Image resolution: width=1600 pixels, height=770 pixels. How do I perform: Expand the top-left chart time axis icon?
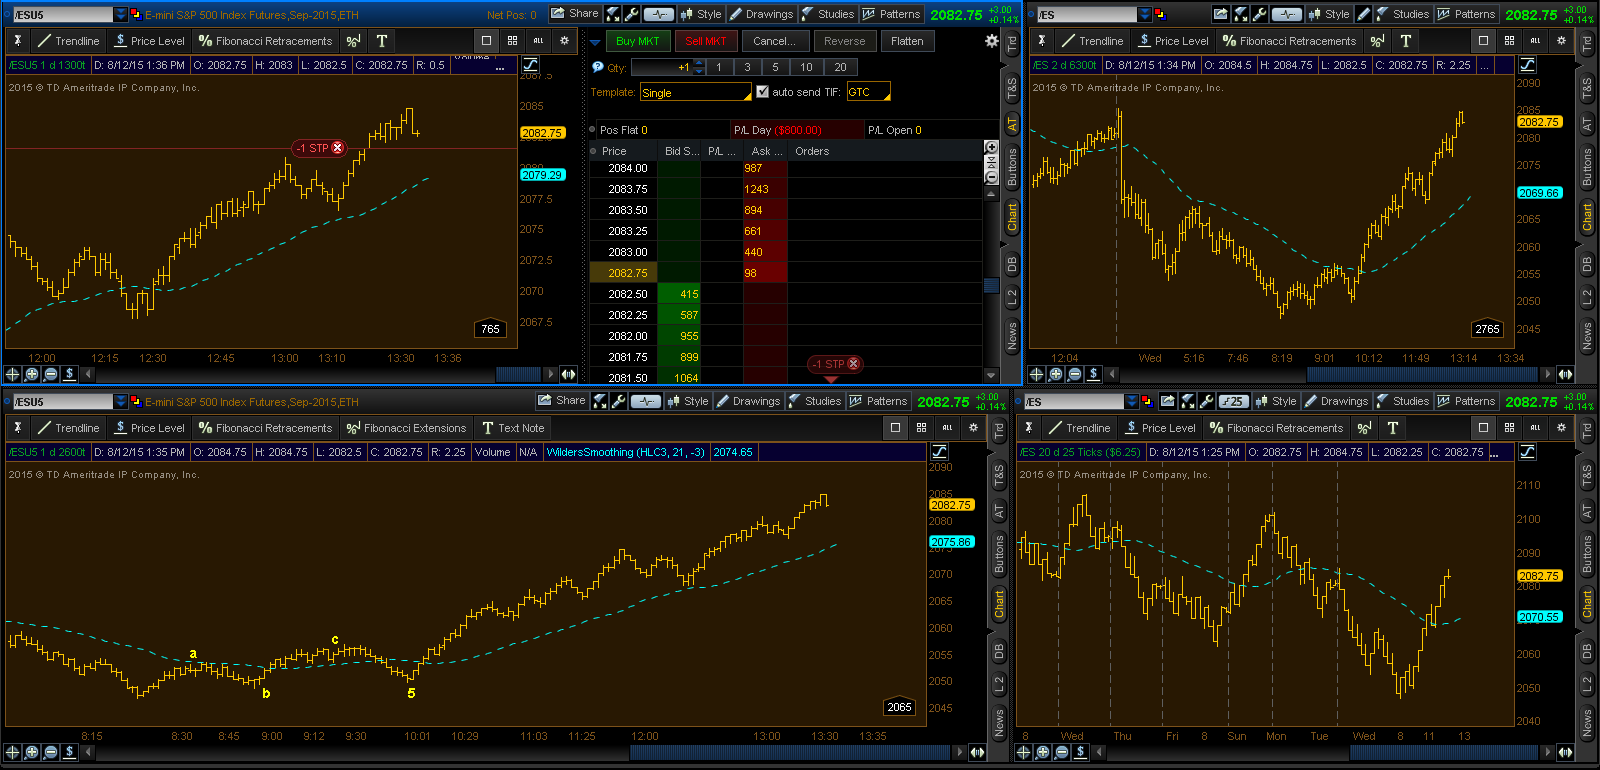[x=568, y=374]
